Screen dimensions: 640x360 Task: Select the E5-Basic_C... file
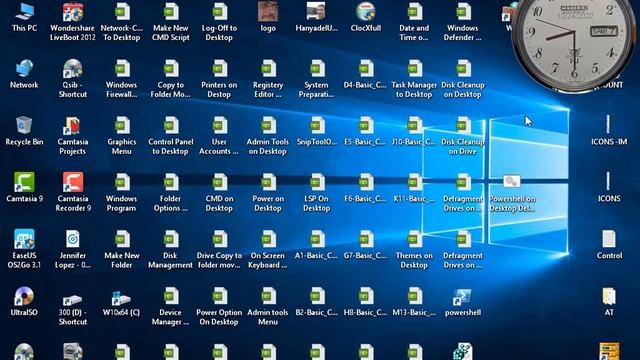click(x=365, y=126)
